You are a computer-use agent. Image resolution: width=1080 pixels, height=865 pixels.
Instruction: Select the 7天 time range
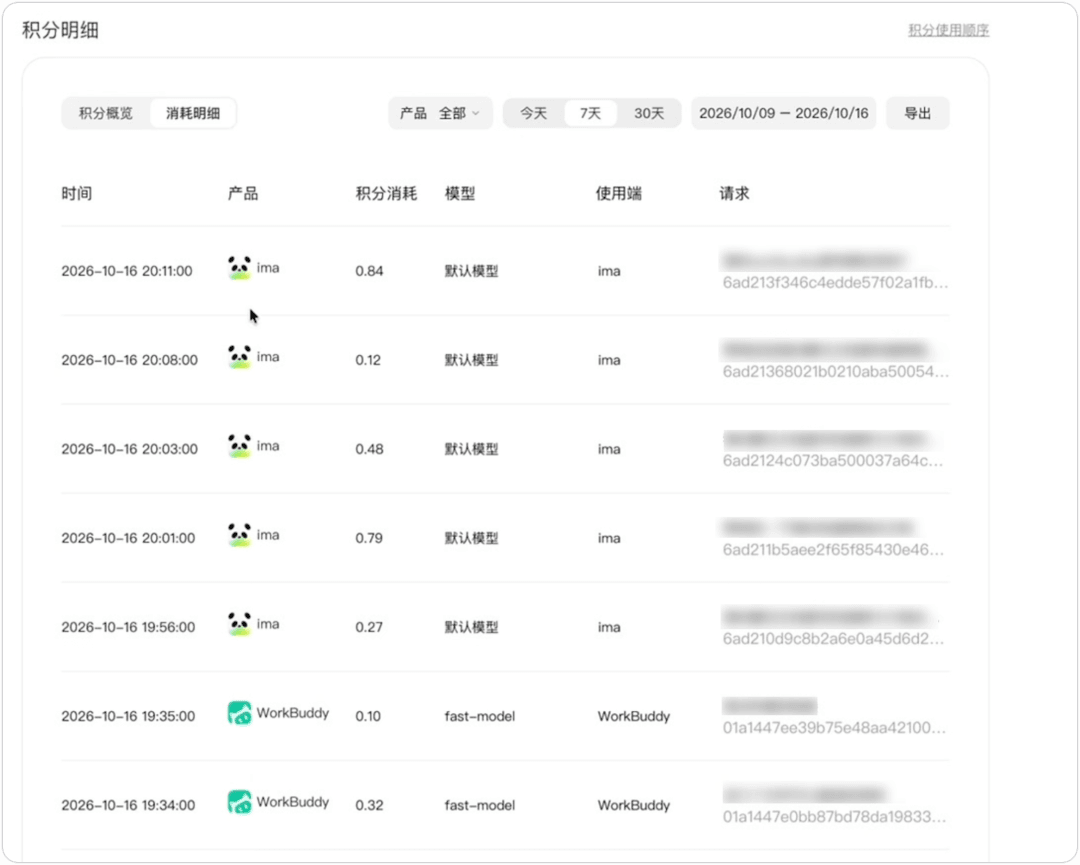pos(590,113)
